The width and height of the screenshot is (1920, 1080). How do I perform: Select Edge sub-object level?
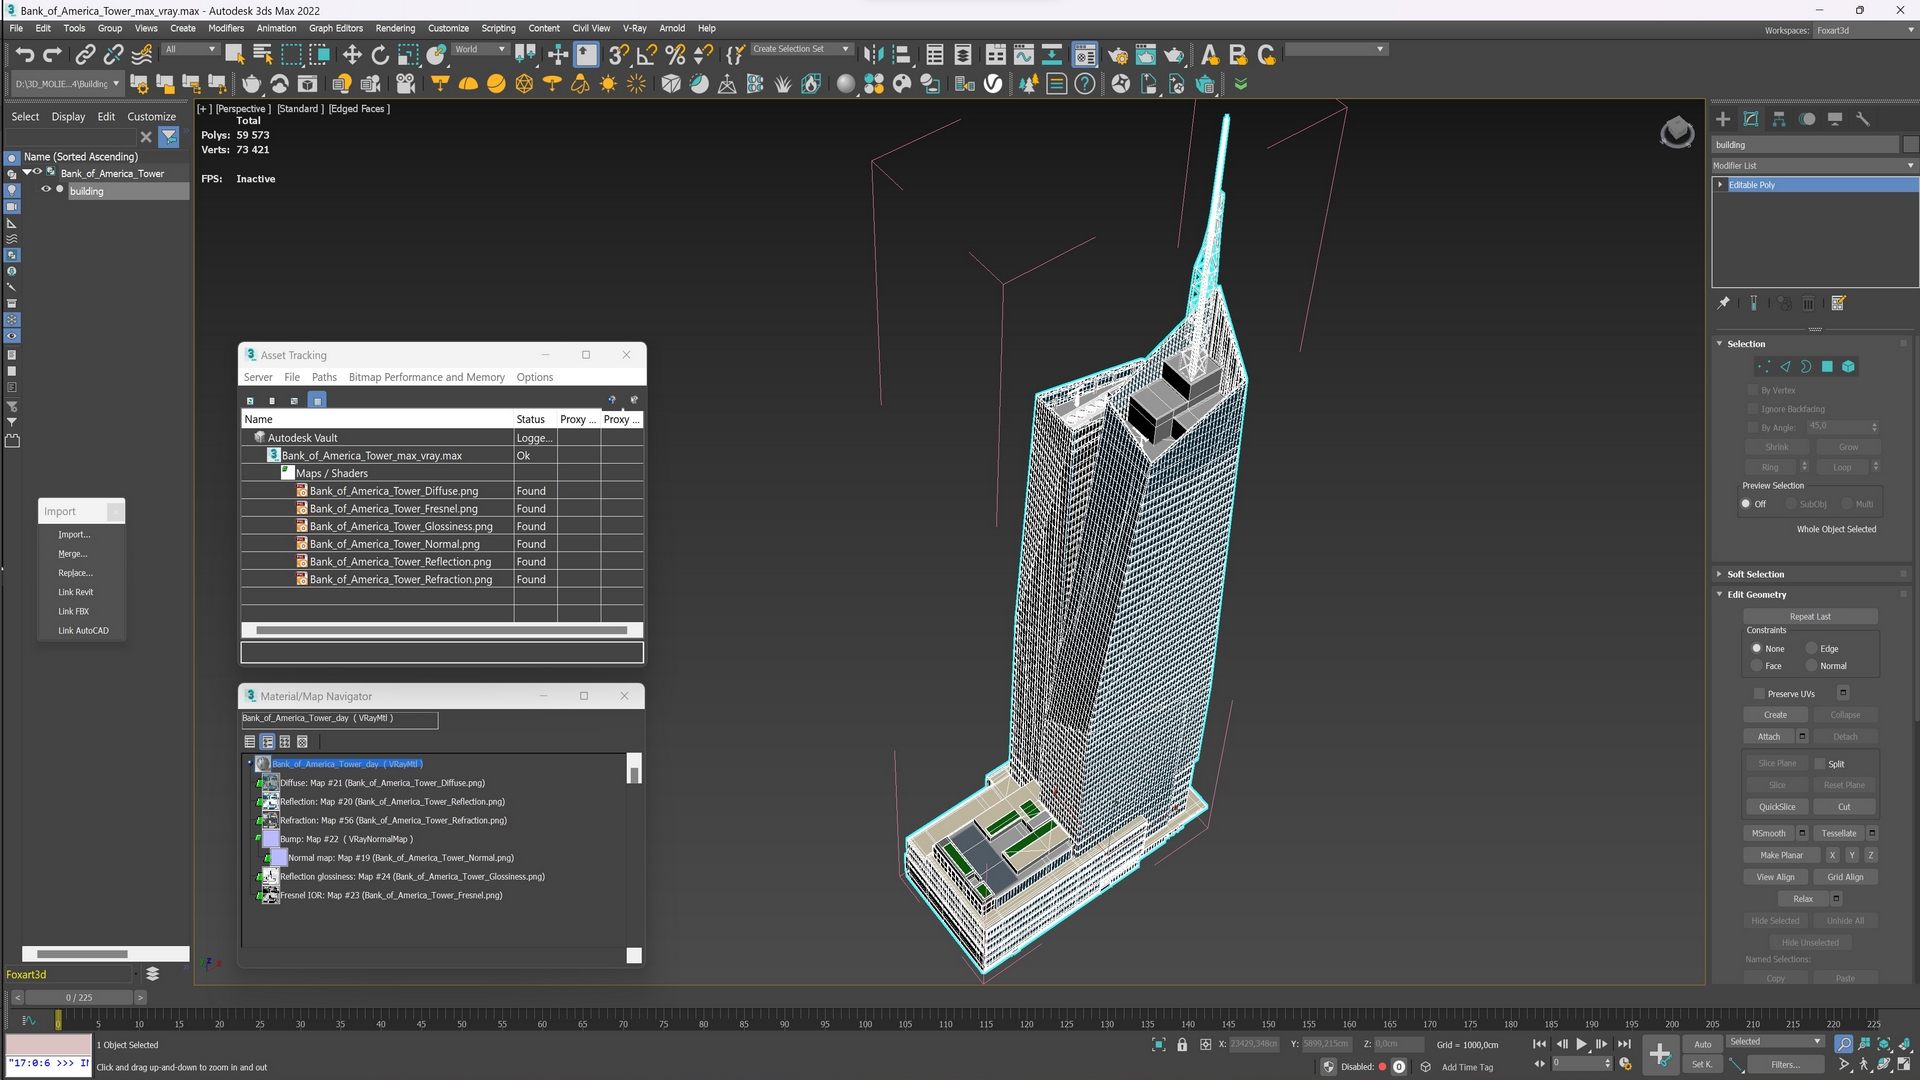point(1785,367)
